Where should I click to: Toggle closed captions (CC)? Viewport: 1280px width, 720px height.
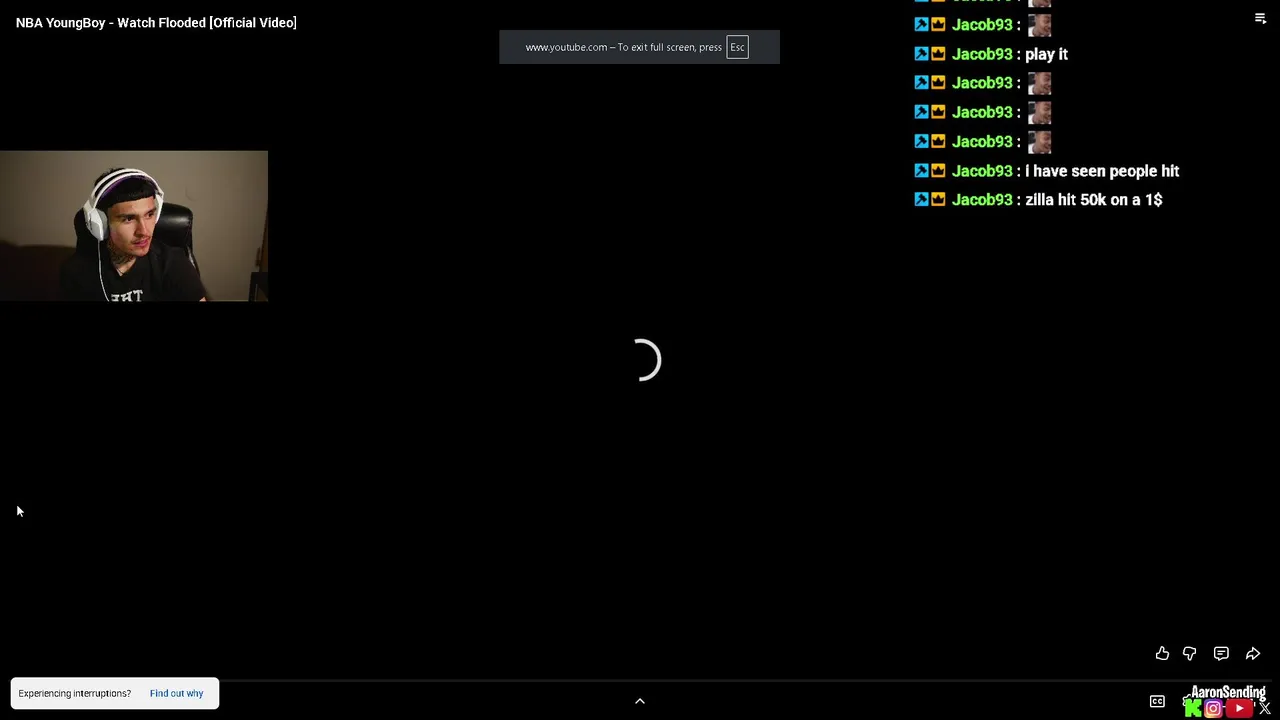coord(1157,702)
